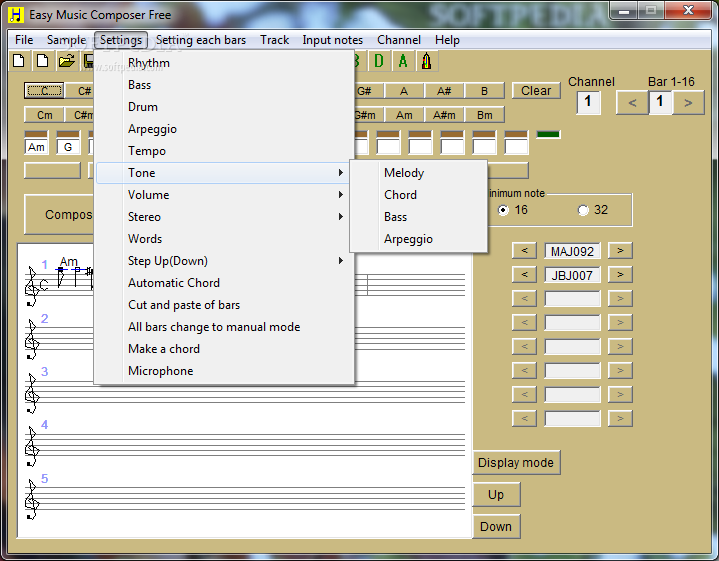Click the Easy Music Composer title bar icon
Viewport: 719px width, 561px height.
pyautogui.click(x=16, y=15)
